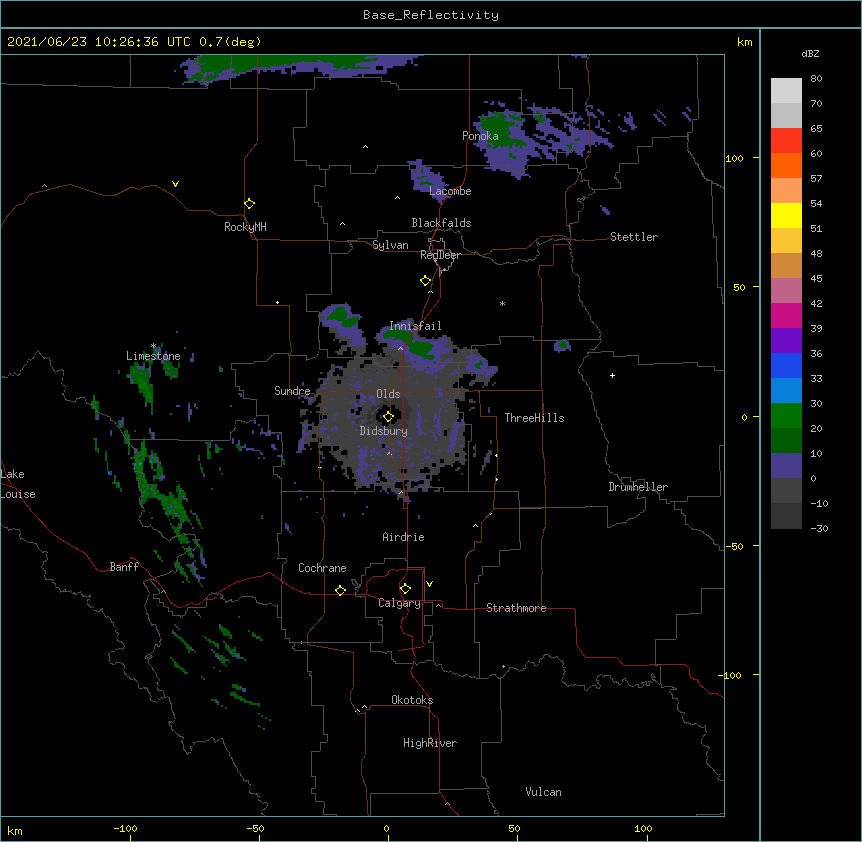This screenshot has width=862, height=842.
Task: Click the RedDeer city label
Action: pyautogui.click(x=440, y=255)
